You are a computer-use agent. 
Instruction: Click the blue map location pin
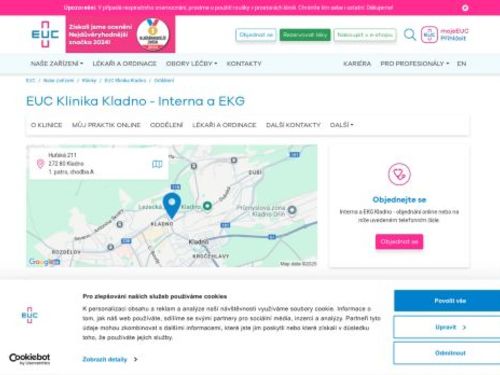click(172, 206)
